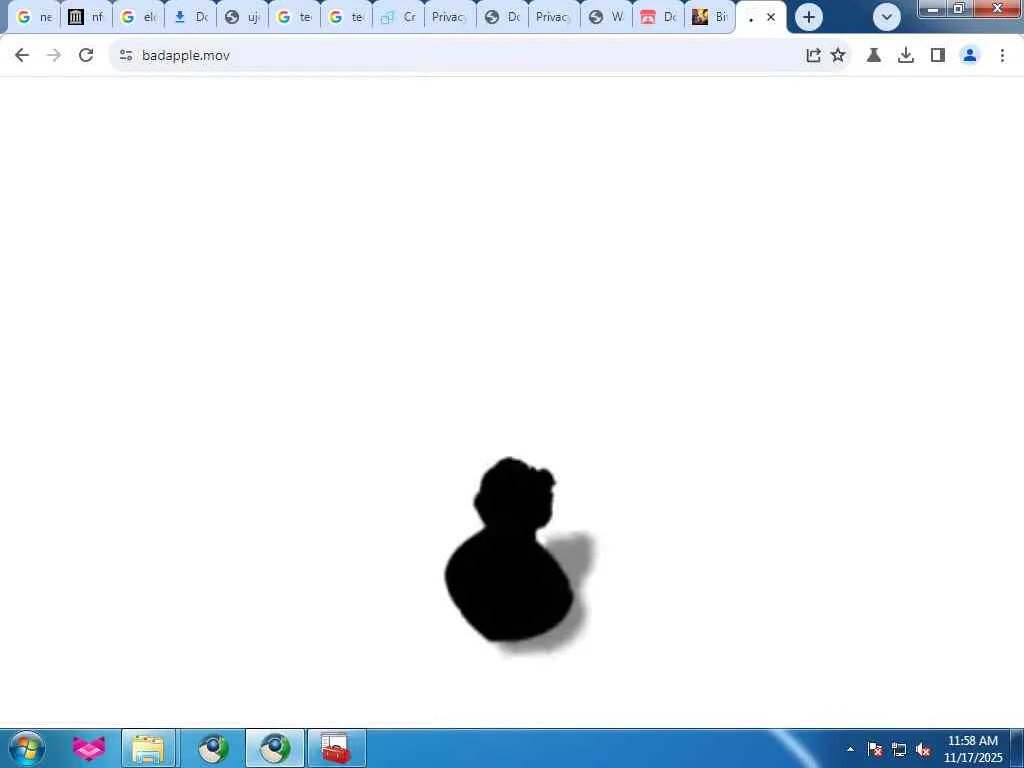Open site information icon beside the URL
The width and height of the screenshot is (1024, 768).
point(126,56)
